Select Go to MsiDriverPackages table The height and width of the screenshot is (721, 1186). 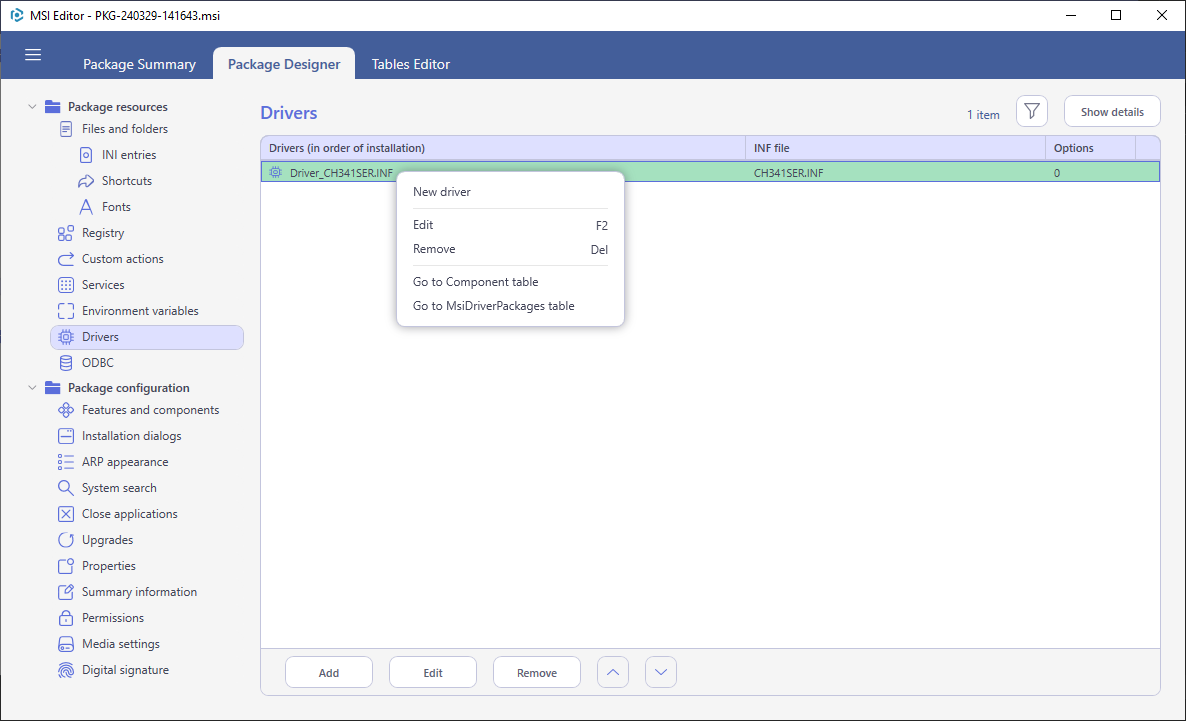(511, 306)
